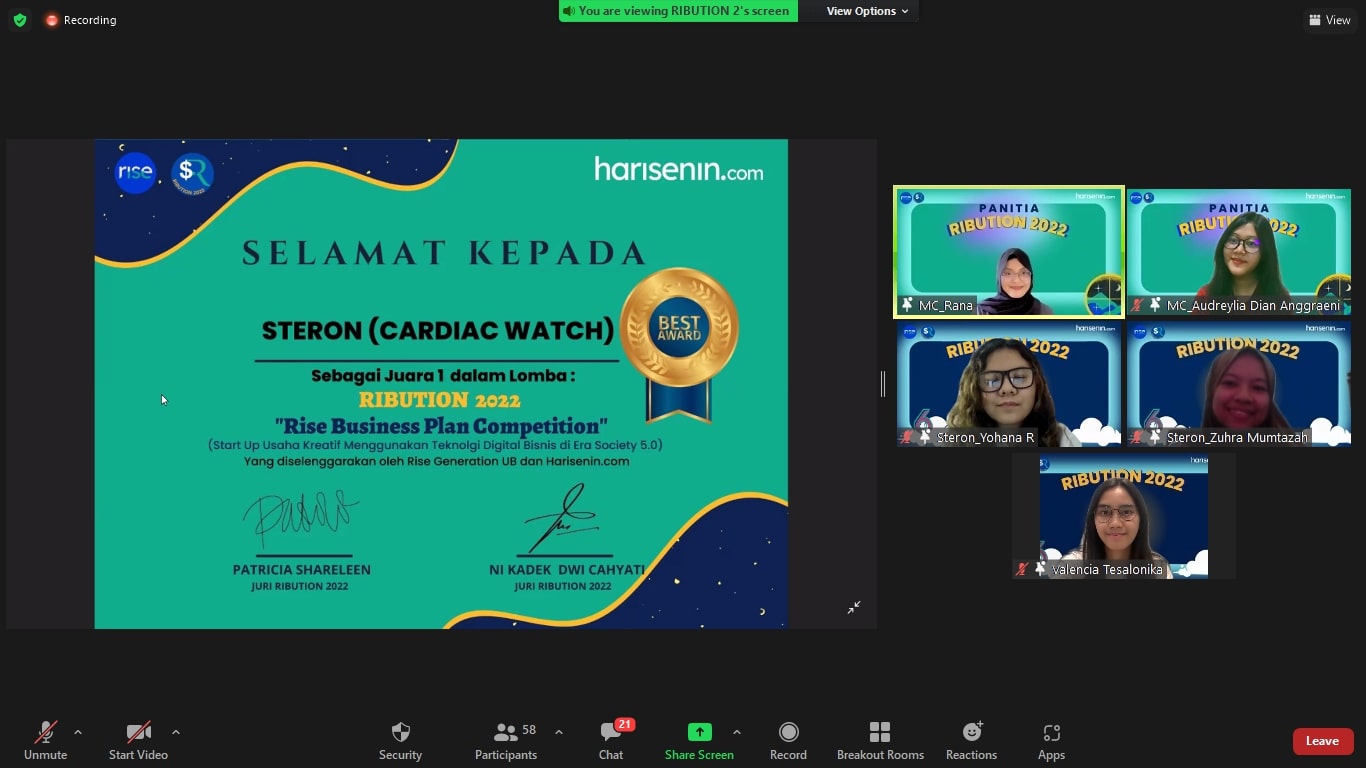Viewport: 1366px width, 768px height.
Task: Open the Participants panel
Action: [x=506, y=741]
